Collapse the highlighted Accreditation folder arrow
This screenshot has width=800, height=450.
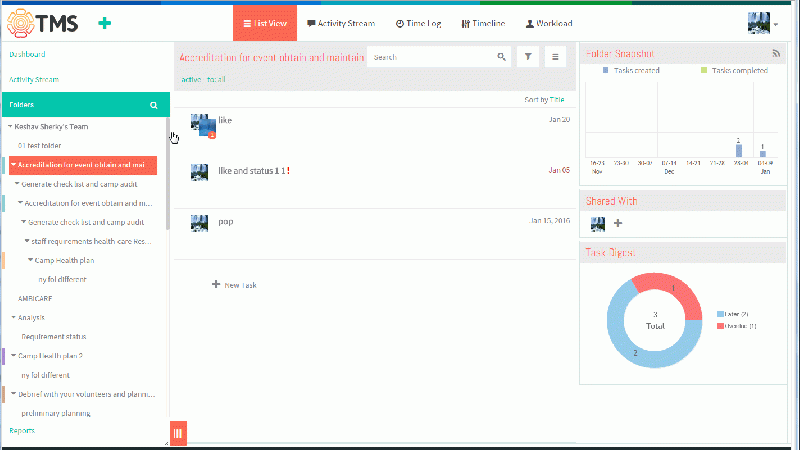point(13,165)
